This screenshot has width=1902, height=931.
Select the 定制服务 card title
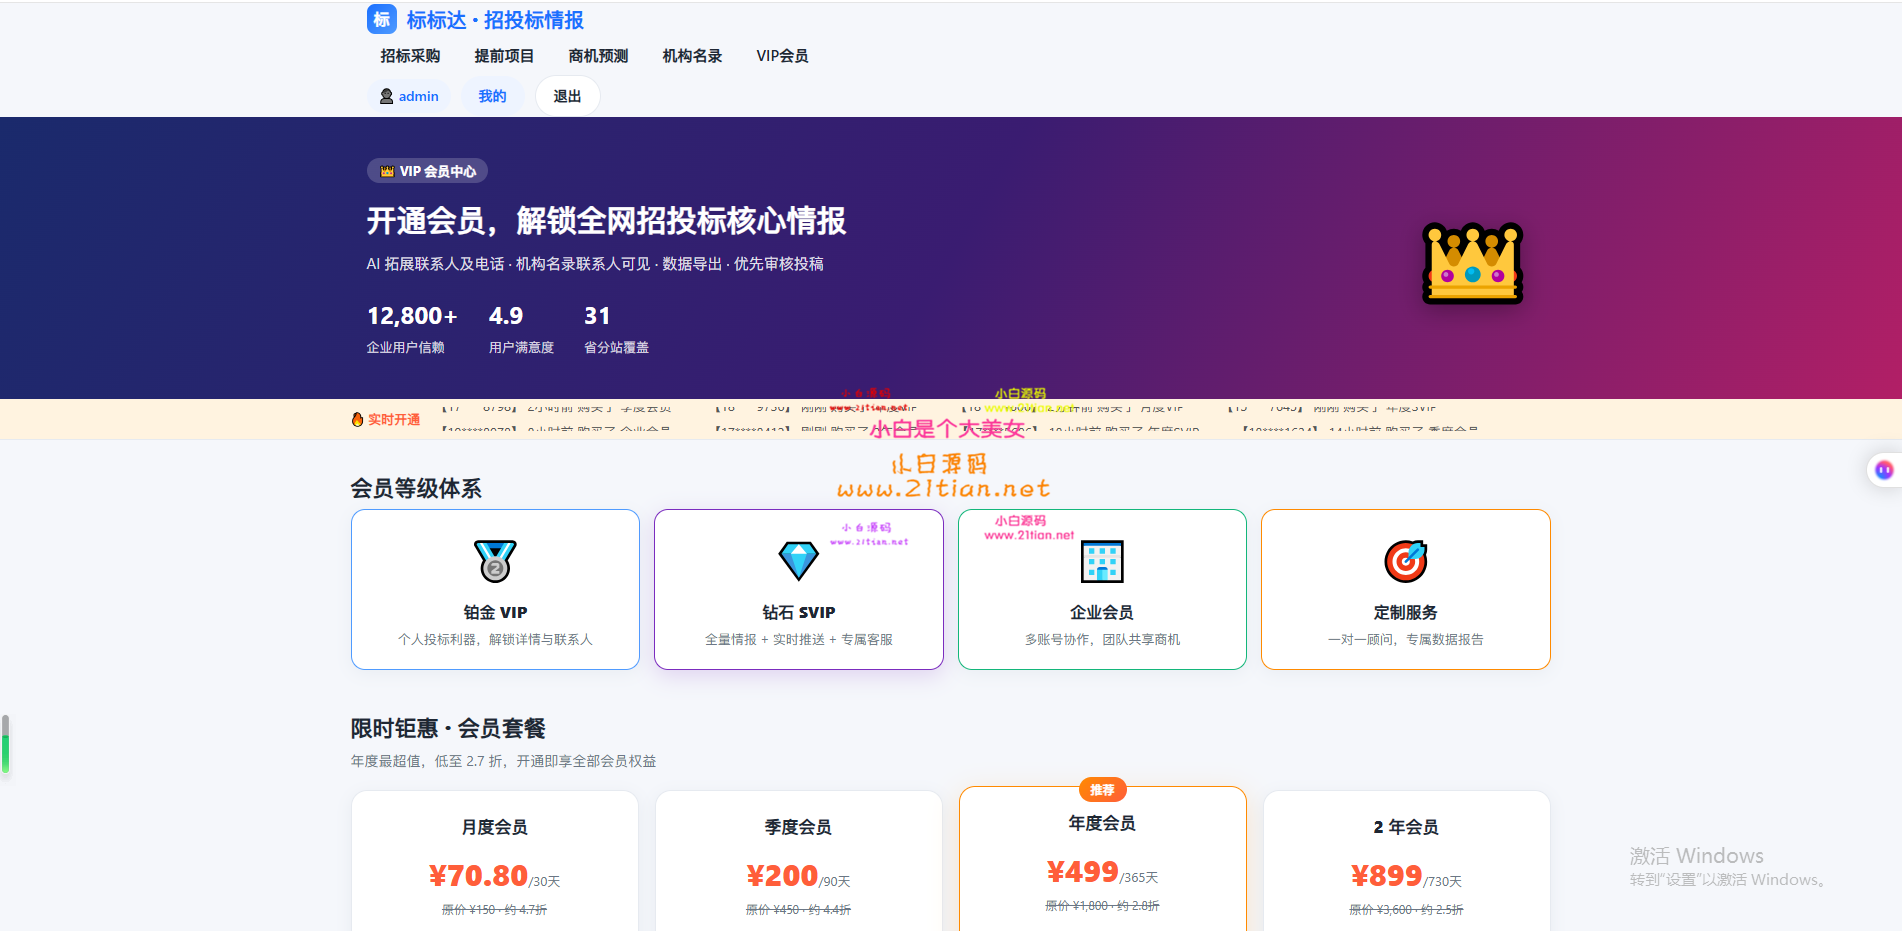coord(1405,612)
